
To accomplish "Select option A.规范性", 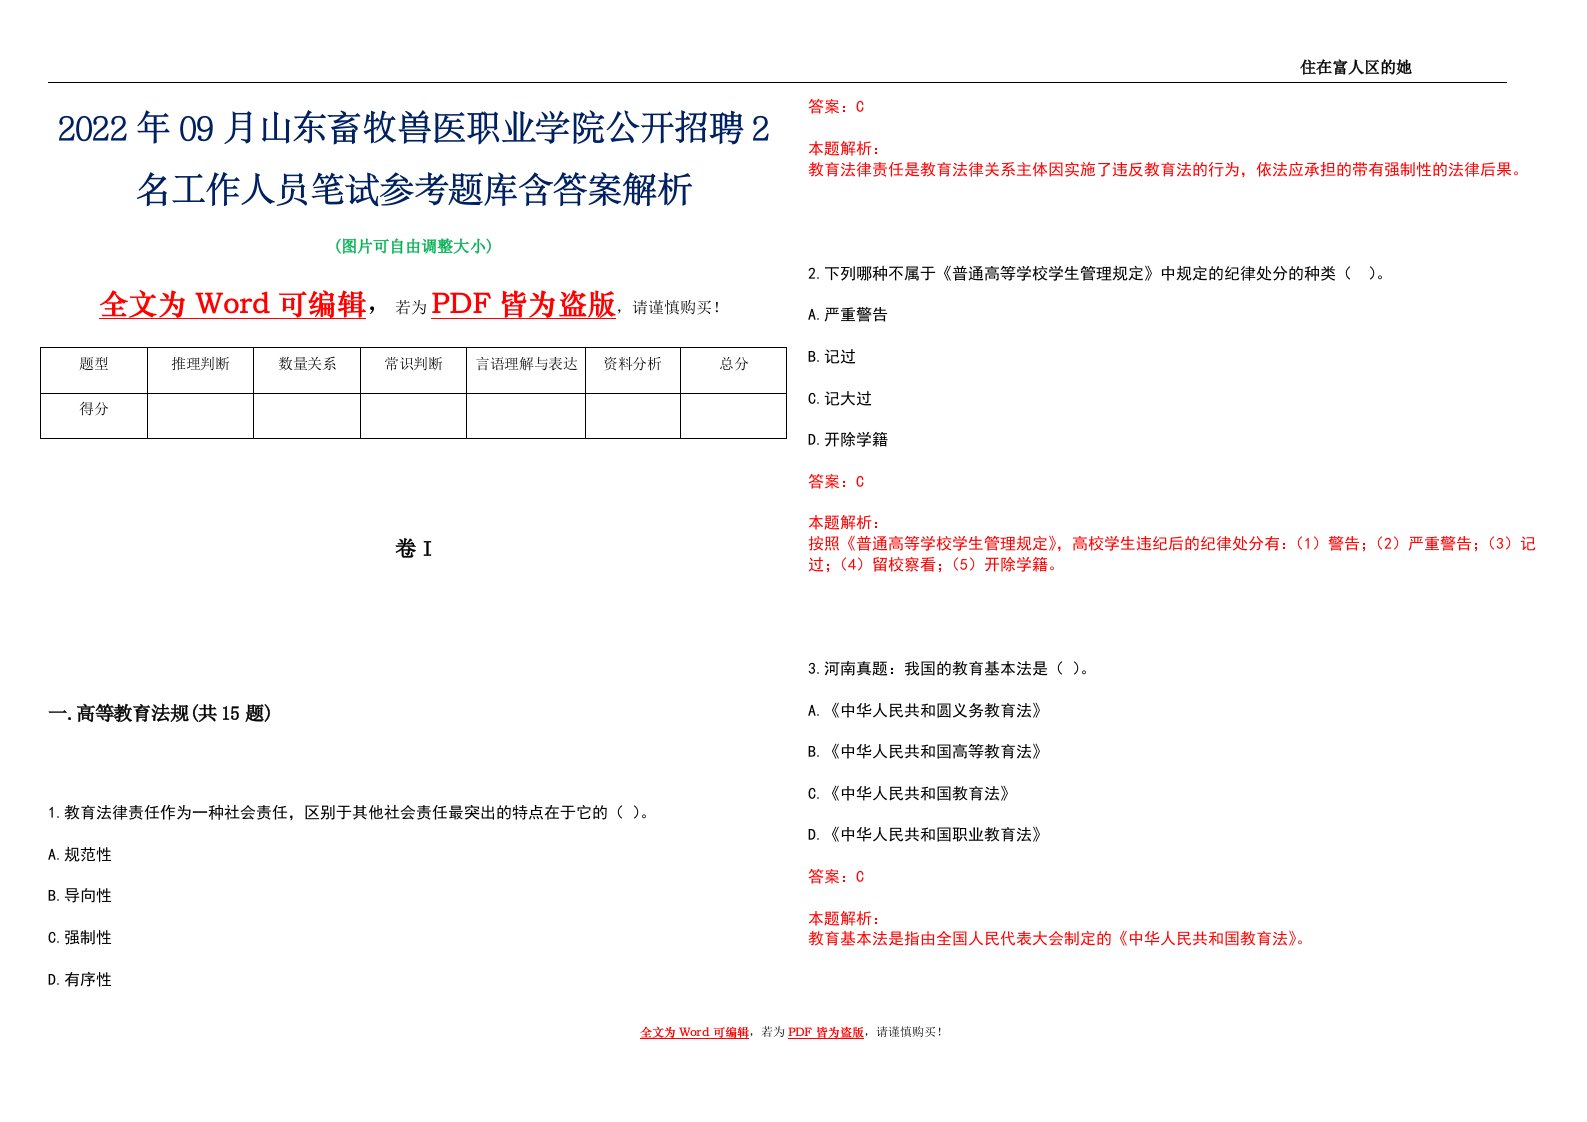I will click(80, 855).
